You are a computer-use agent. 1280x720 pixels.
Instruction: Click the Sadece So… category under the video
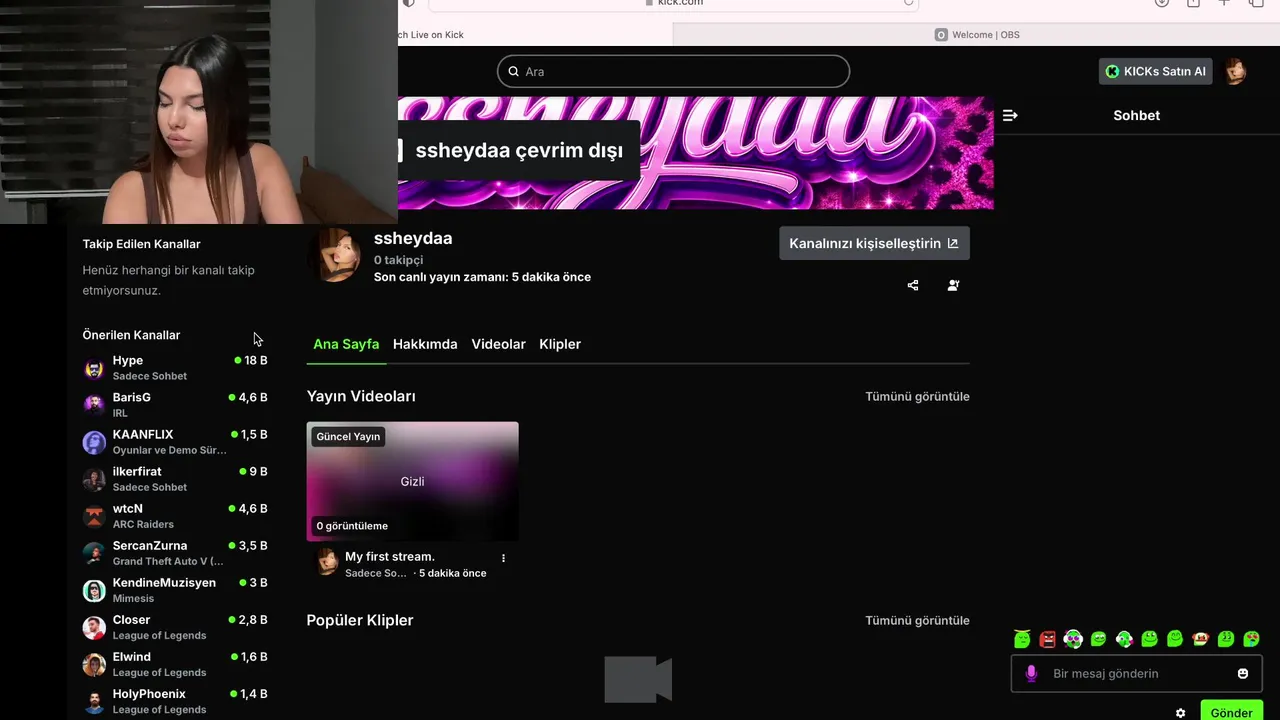click(x=376, y=573)
